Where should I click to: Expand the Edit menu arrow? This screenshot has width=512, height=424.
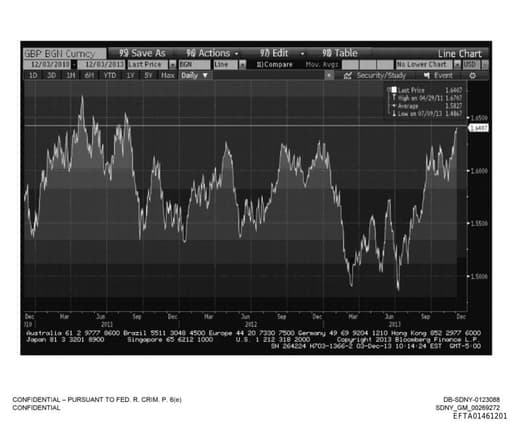click(302, 54)
